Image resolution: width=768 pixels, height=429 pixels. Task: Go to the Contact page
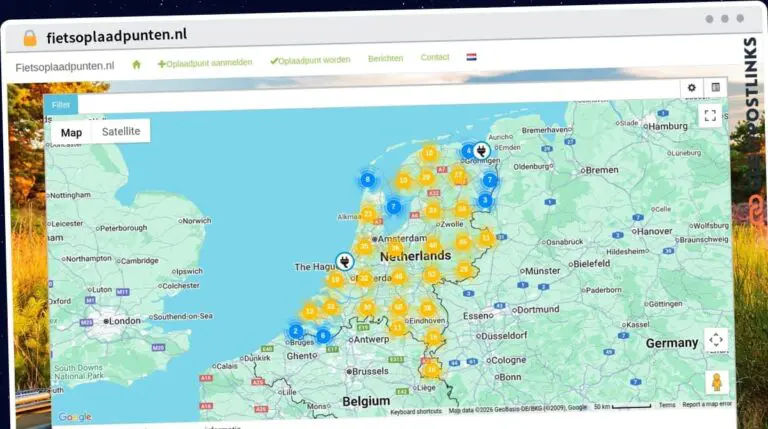(435, 57)
